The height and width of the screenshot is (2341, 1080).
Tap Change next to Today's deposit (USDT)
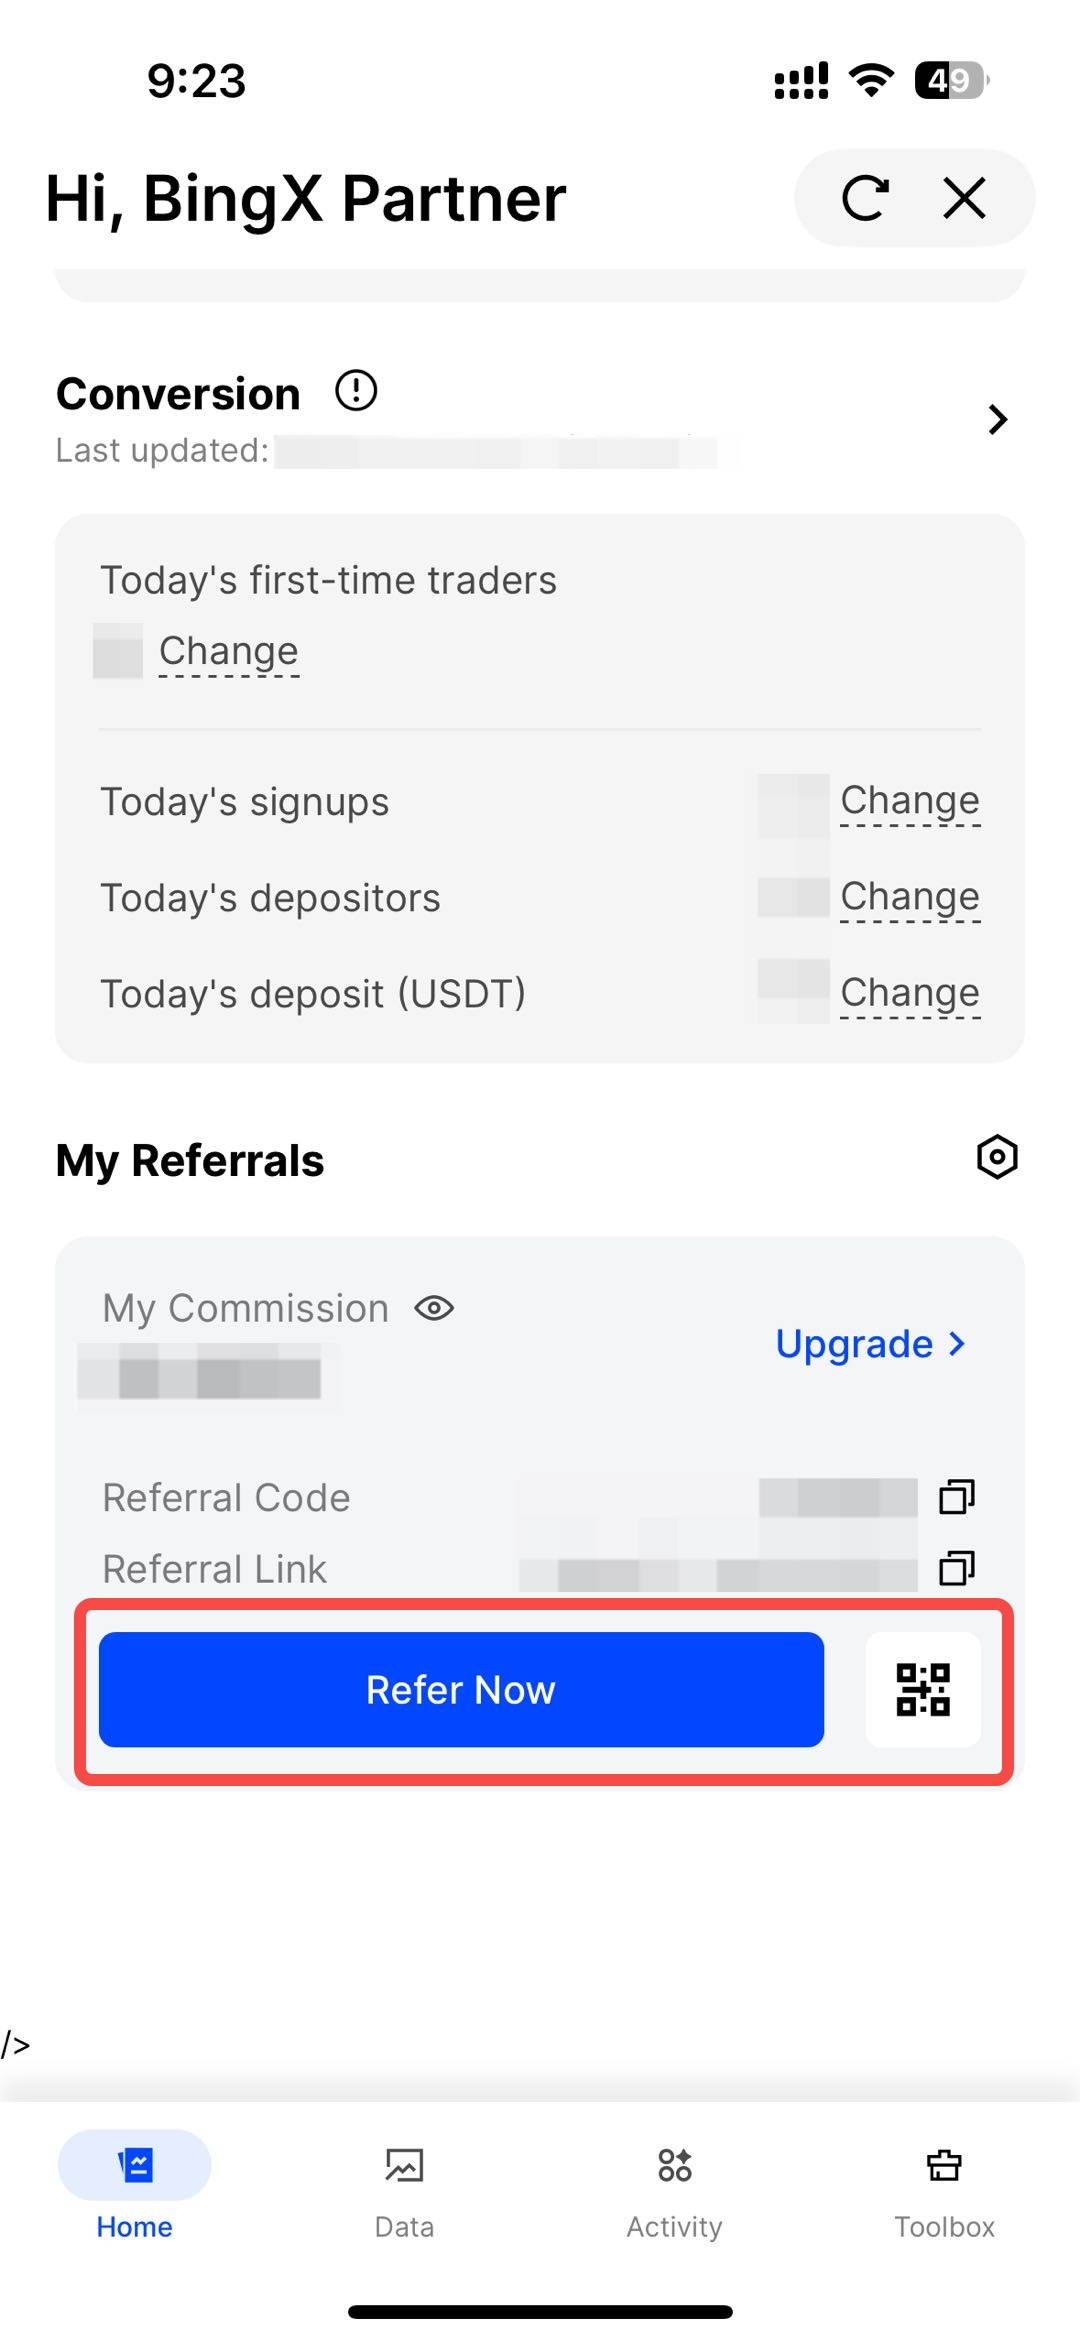pos(910,993)
